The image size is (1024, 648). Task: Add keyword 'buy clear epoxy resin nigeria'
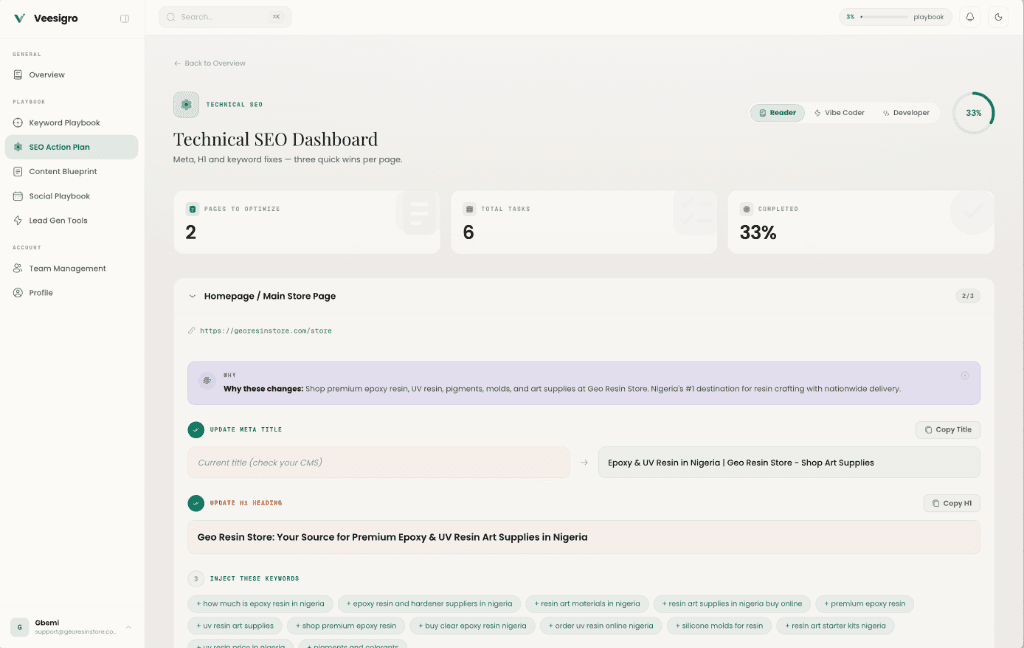[473, 626]
